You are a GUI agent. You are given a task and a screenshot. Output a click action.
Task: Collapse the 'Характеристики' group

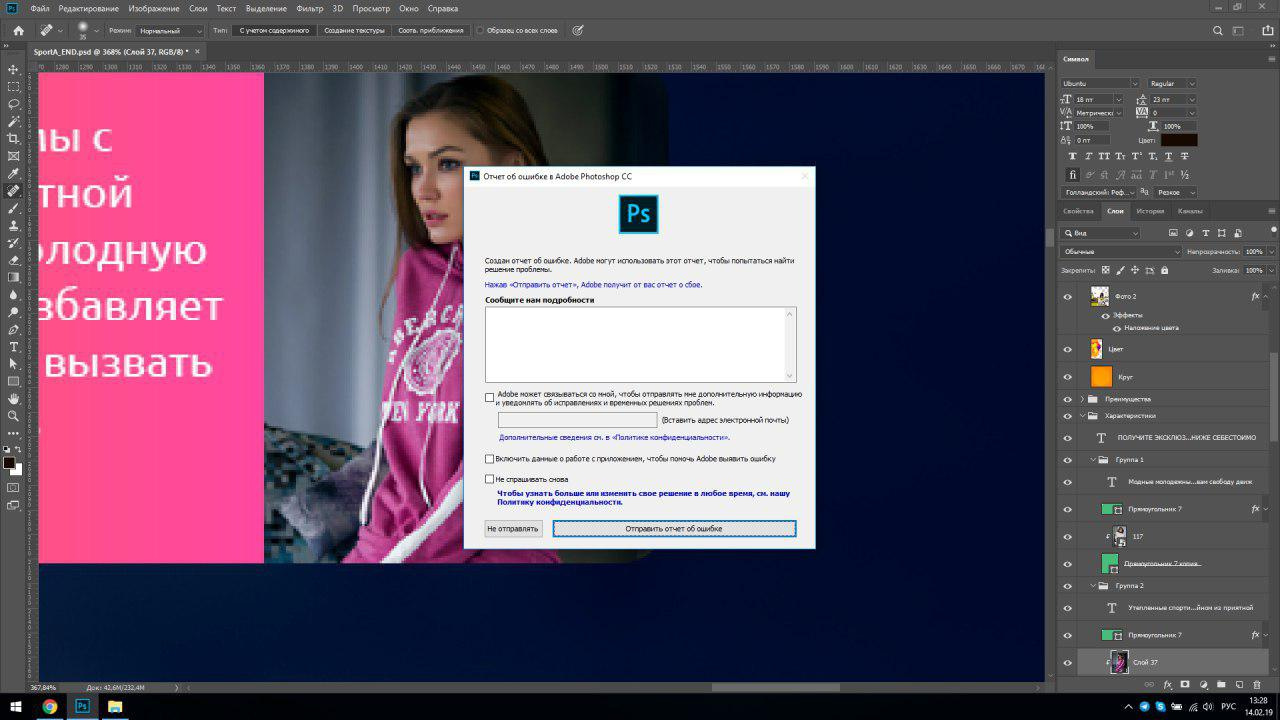pos(1082,415)
